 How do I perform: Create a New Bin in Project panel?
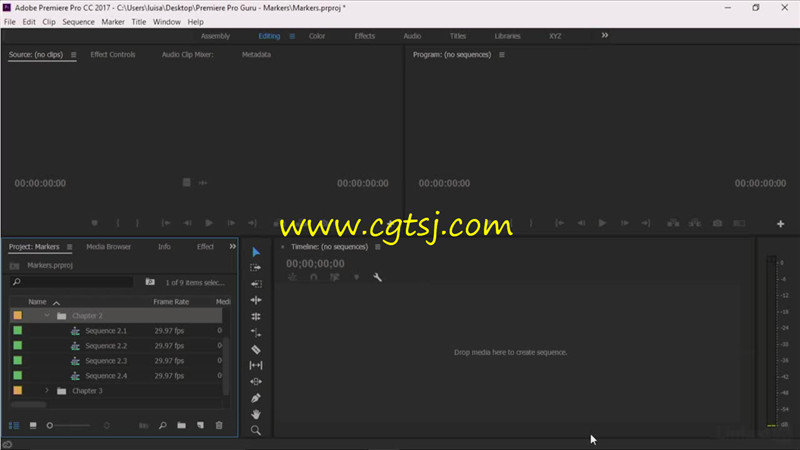(182, 425)
